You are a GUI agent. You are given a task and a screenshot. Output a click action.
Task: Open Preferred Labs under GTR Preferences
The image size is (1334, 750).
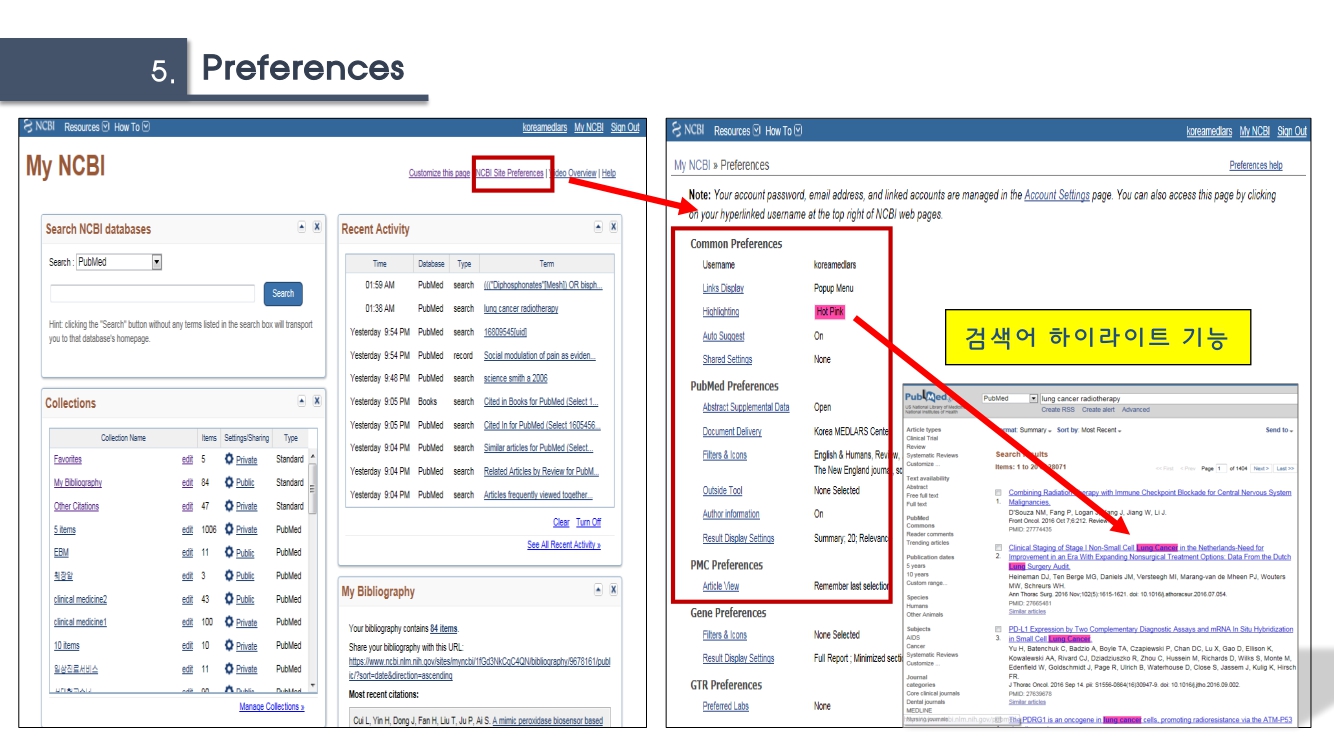click(x=725, y=705)
